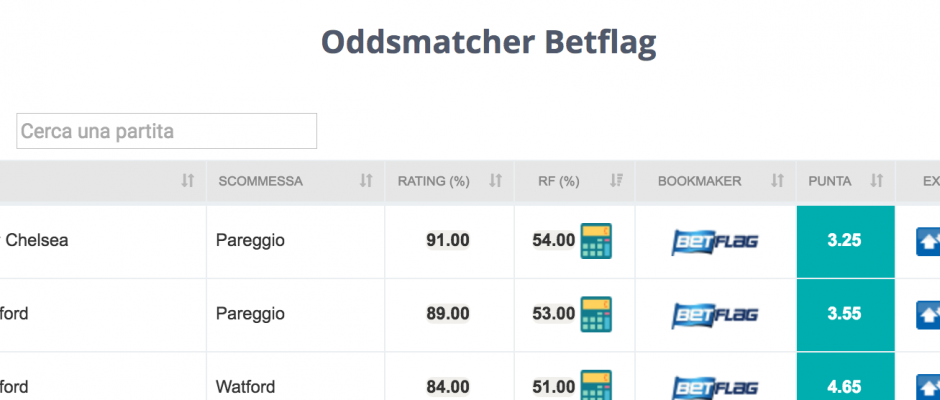Screen dimensions: 940x400
Task: Click the blue exchange arrow in the Chelsea row
Action: click(928, 242)
